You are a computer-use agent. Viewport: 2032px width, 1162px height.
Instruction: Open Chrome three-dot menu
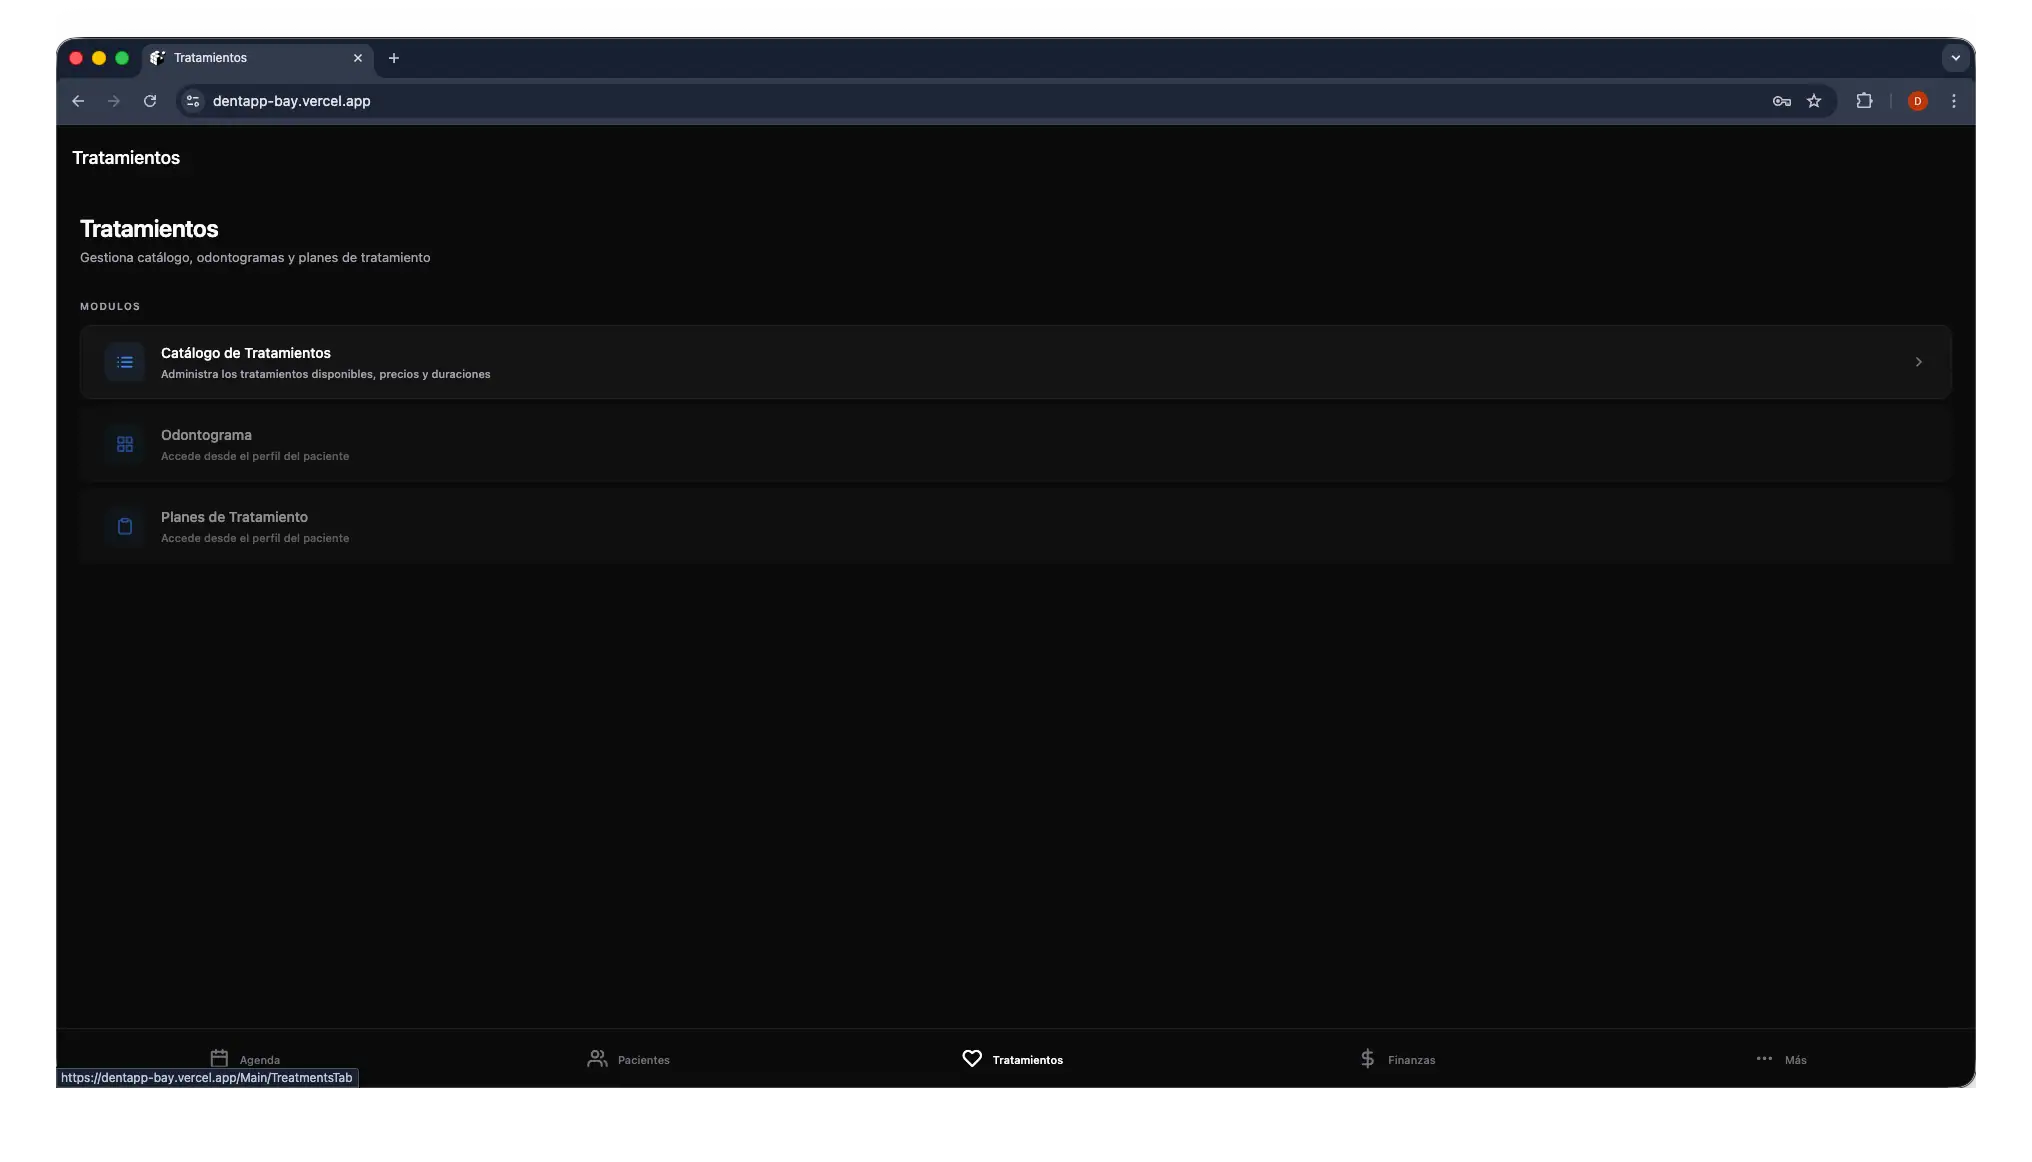(x=1953, y=101)
